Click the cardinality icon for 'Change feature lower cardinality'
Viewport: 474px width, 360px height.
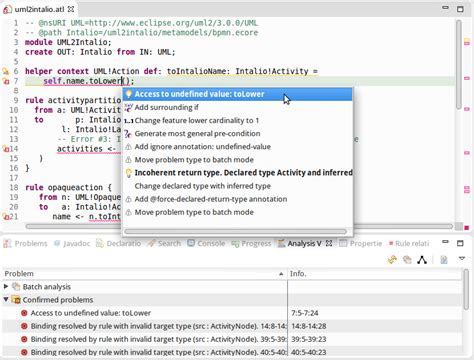point(128,121)
